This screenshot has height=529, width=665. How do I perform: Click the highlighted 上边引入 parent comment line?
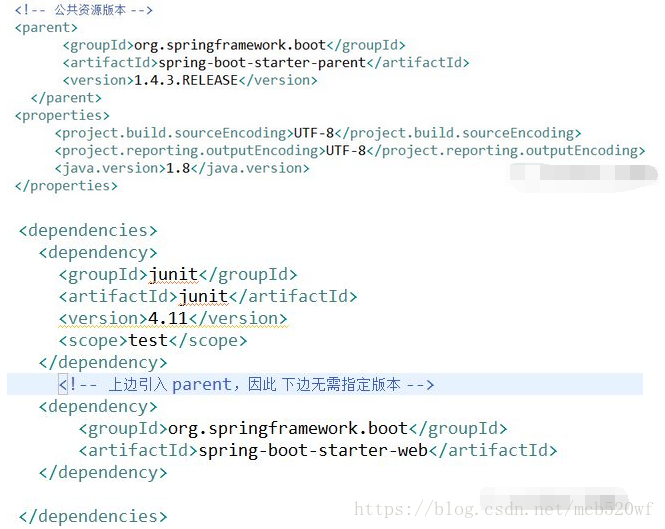point(325,384)
